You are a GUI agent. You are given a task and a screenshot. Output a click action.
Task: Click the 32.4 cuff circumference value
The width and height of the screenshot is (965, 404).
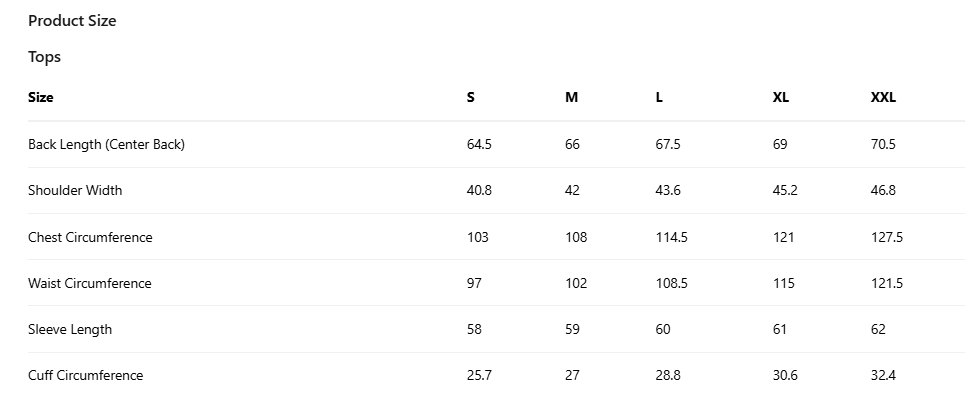pos(883,375)
